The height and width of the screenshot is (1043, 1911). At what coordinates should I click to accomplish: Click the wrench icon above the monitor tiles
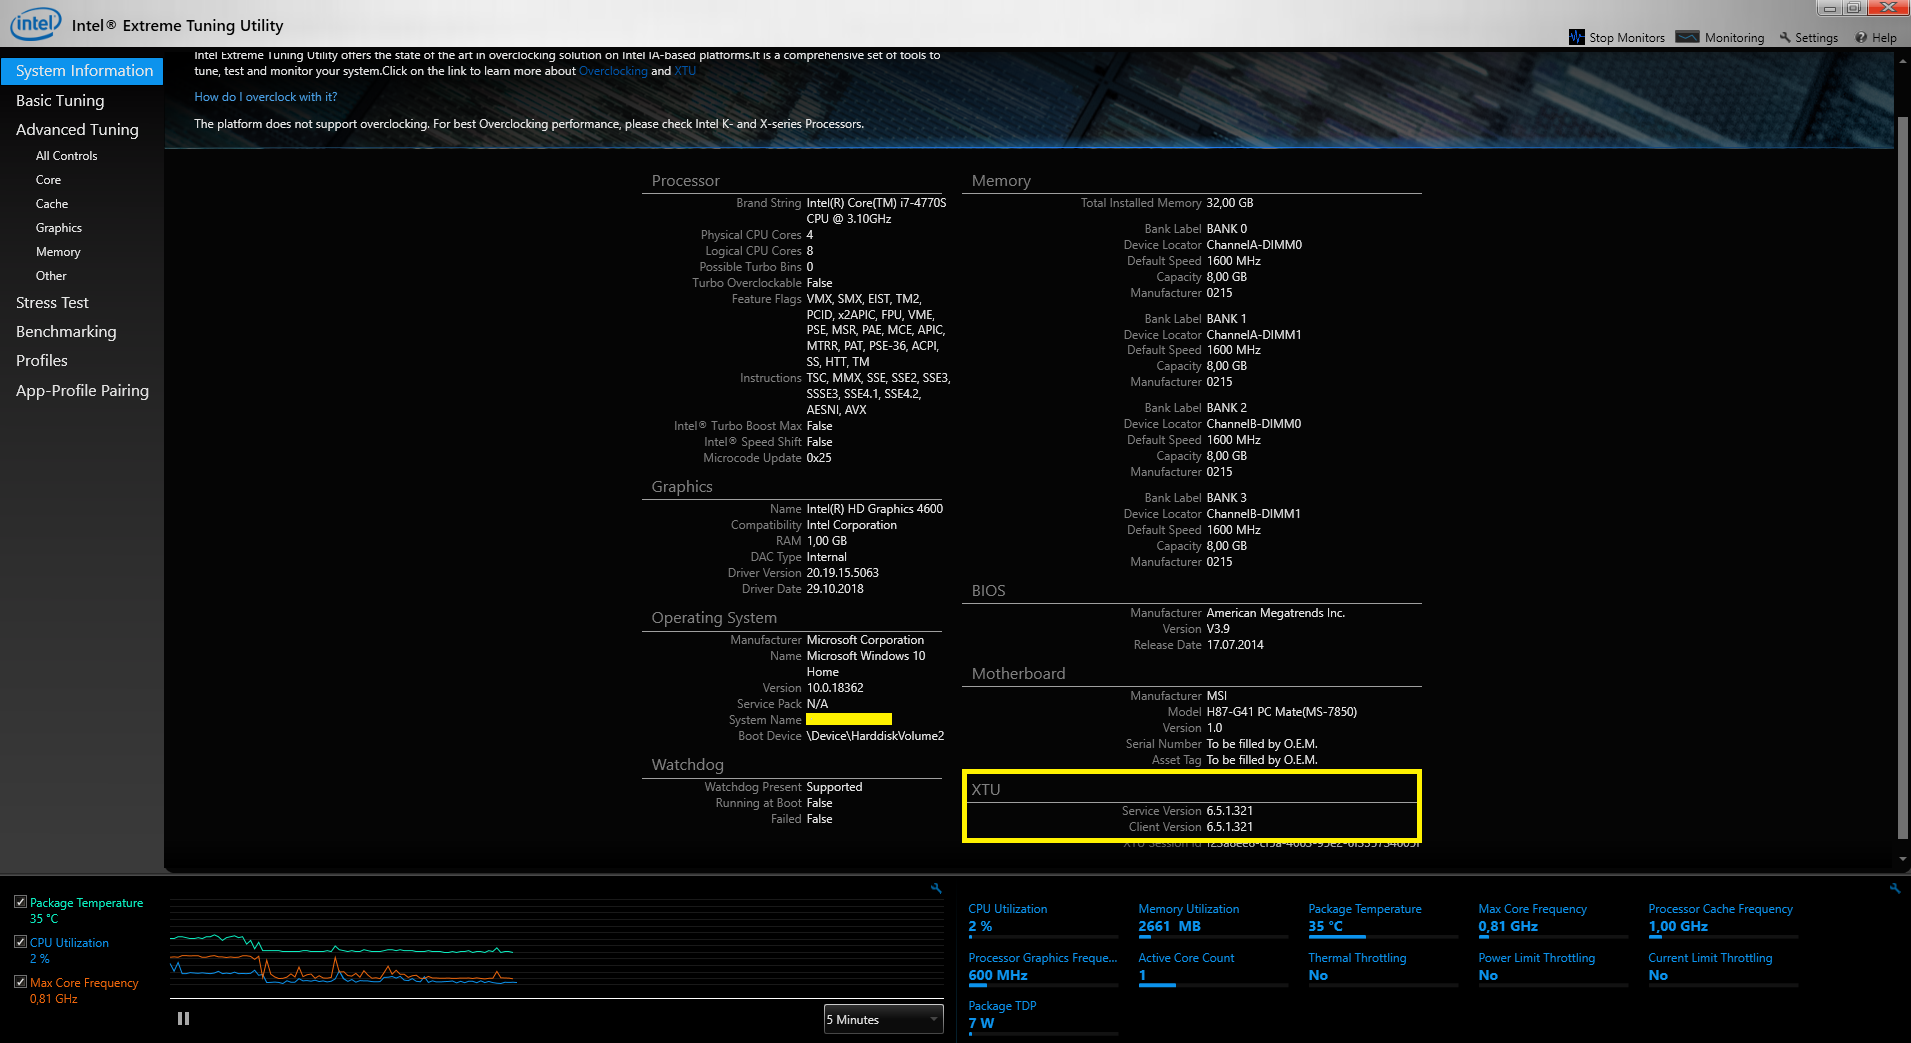click(x=1895, y=888)
